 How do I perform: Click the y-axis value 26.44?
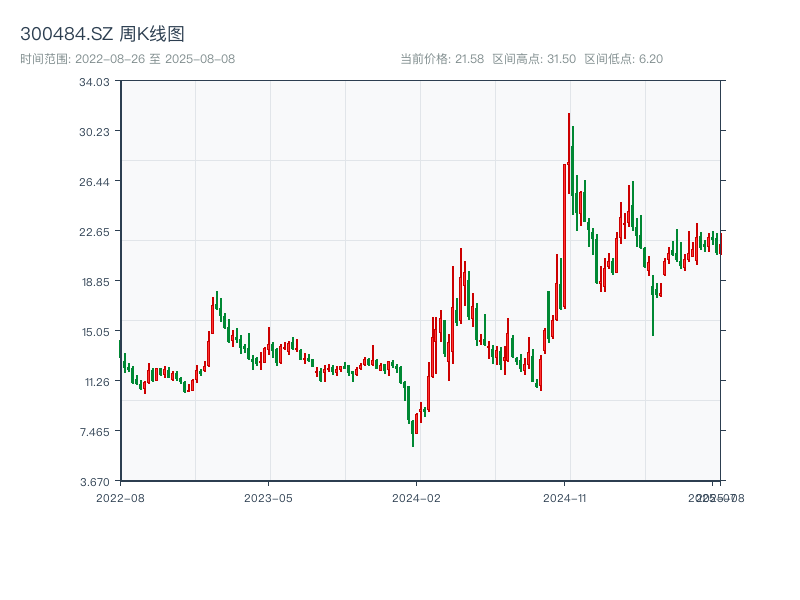coord(94,182)
